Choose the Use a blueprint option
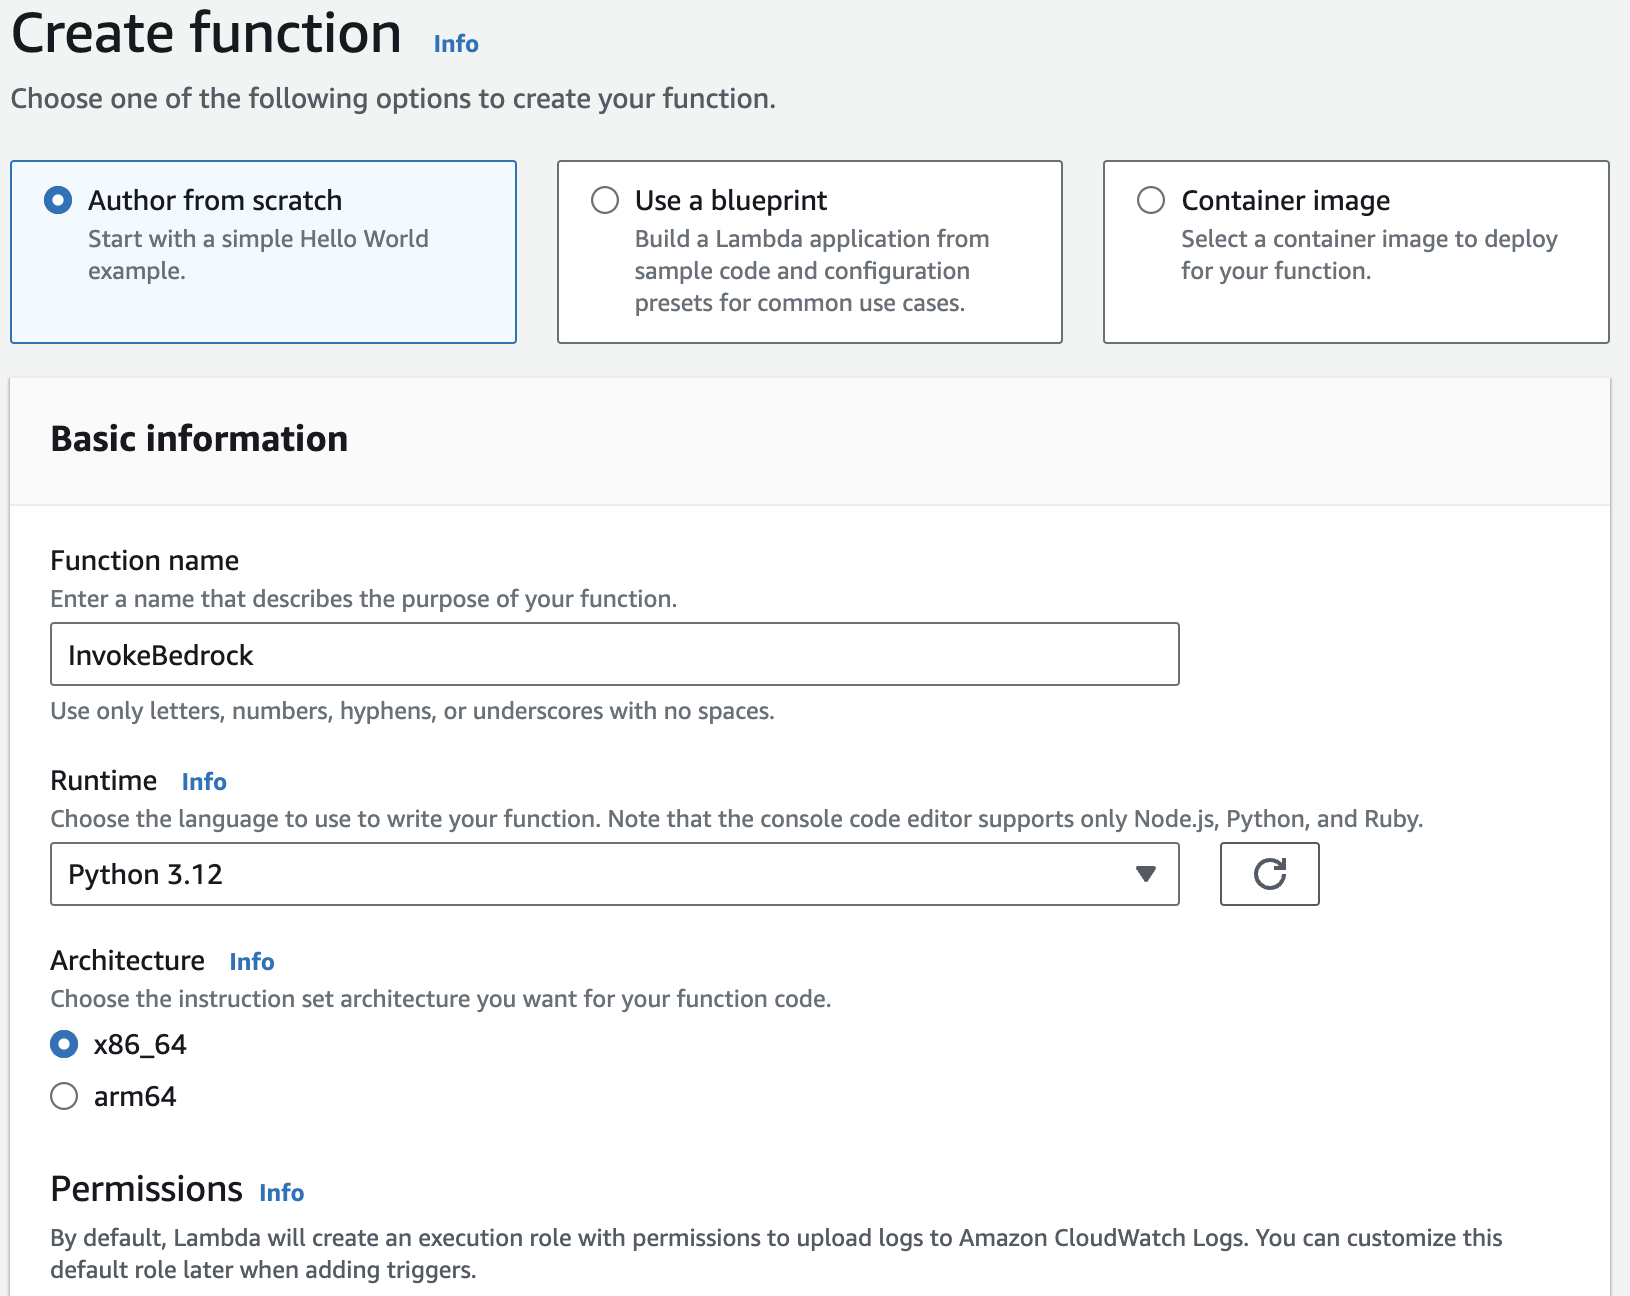The image size is (1630, 1296). 605,200
